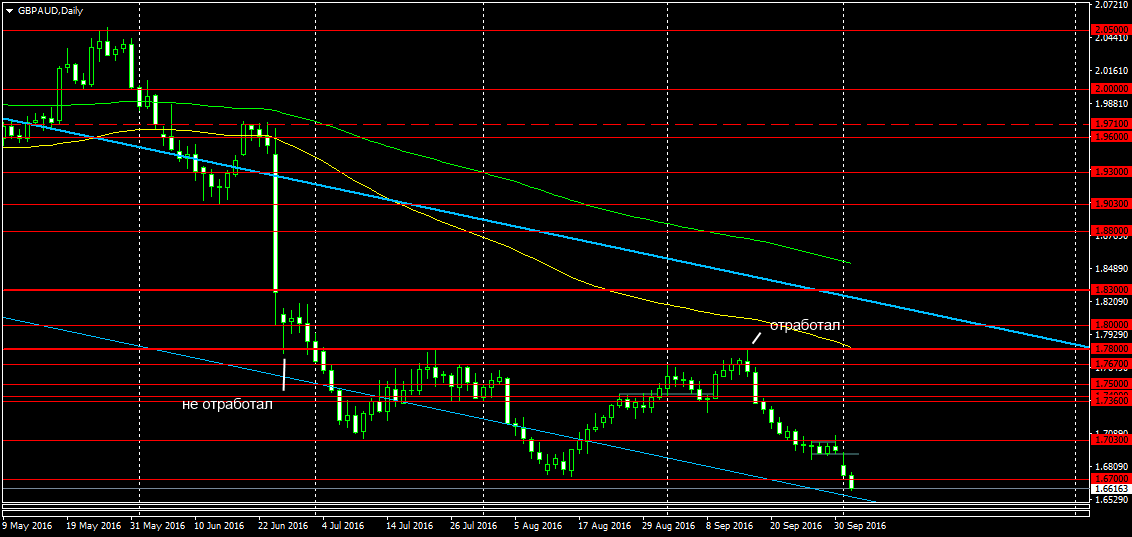This screenshot has width=1132, height=537.
Task: Click the 4 Jul 2016 date label
Action: tap(346, 526)
